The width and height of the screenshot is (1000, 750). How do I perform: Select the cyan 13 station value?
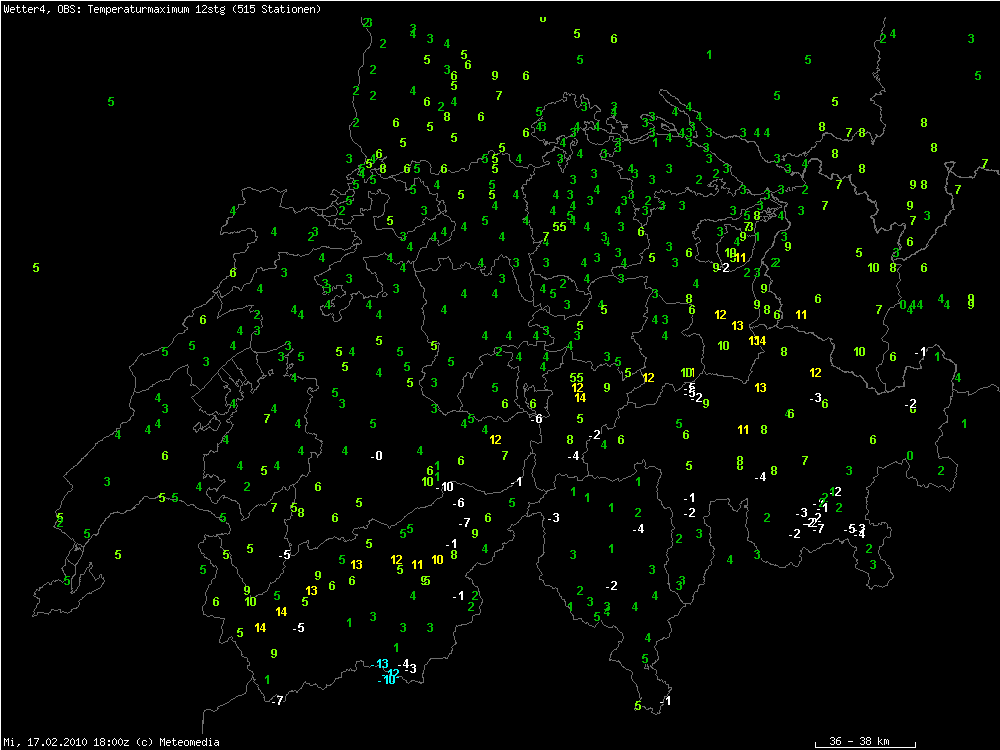(x=382, y=664)
